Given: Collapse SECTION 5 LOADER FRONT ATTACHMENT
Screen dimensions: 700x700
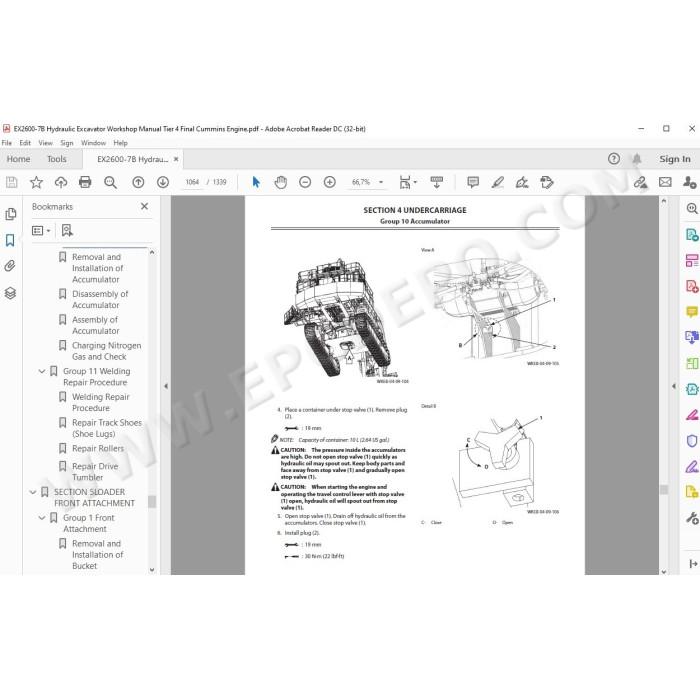Looking at the screenshot, I should coord(33,492).
